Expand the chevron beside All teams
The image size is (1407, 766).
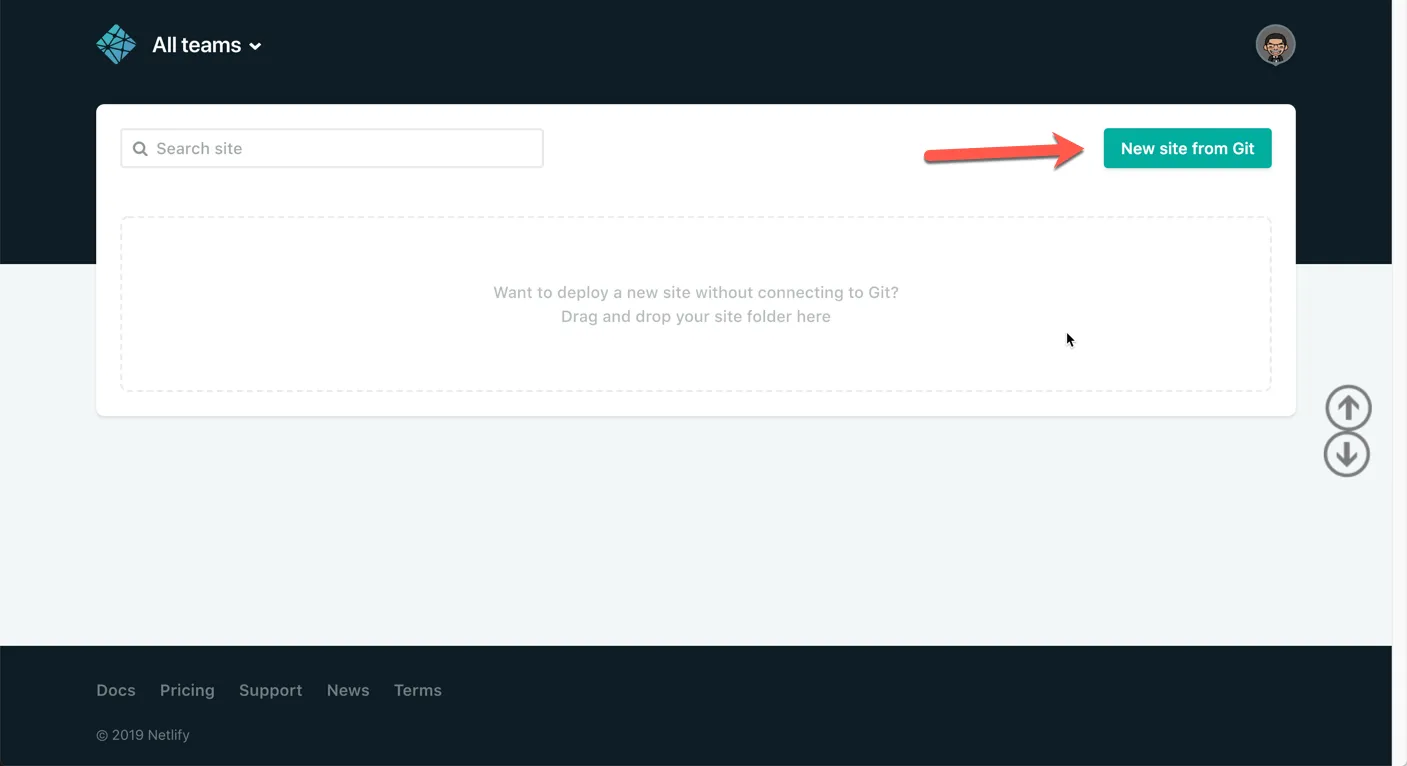pyautogui.click(x=255, y=47)
